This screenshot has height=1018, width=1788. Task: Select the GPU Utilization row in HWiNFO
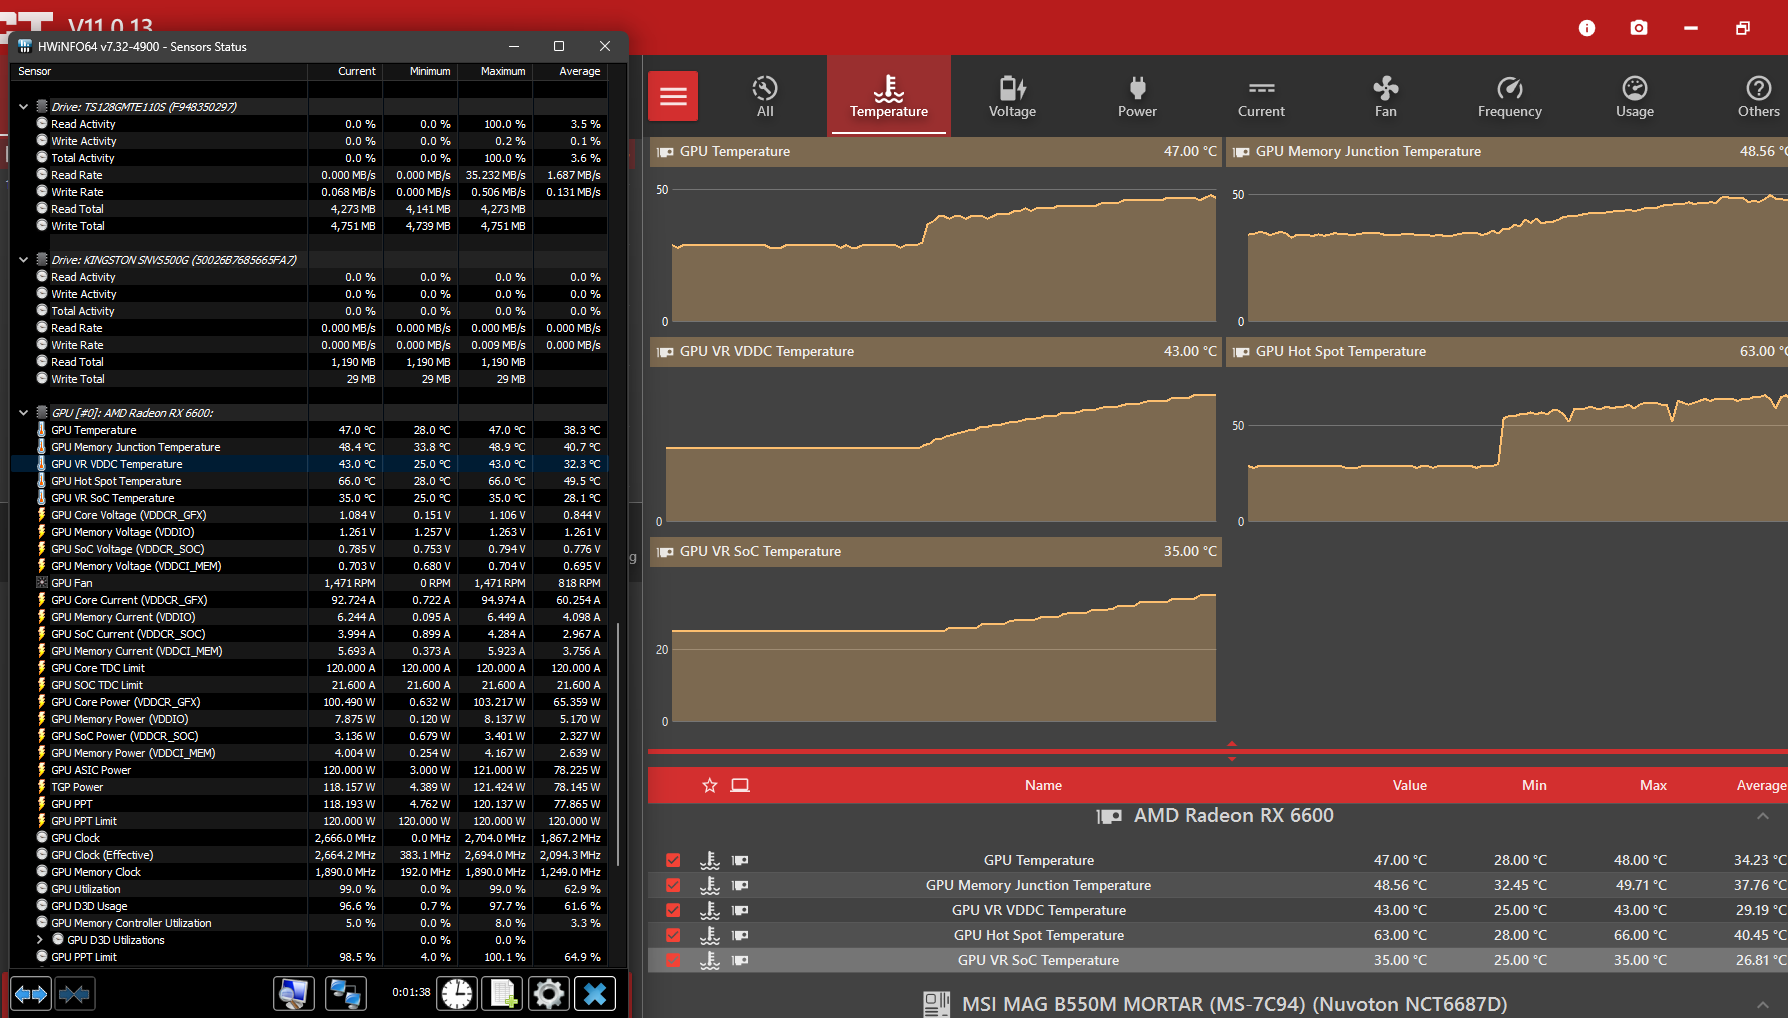point(309,889)
